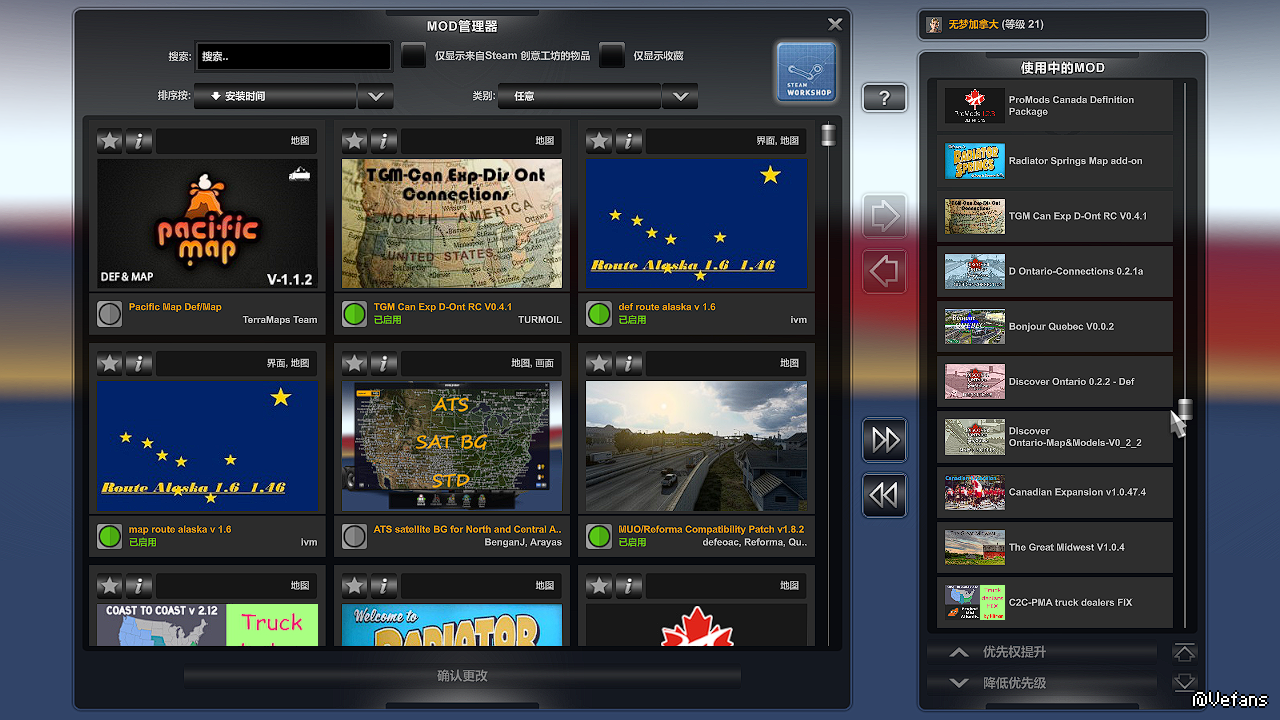Open info for ATS satellite BG mod

(384, 363)
